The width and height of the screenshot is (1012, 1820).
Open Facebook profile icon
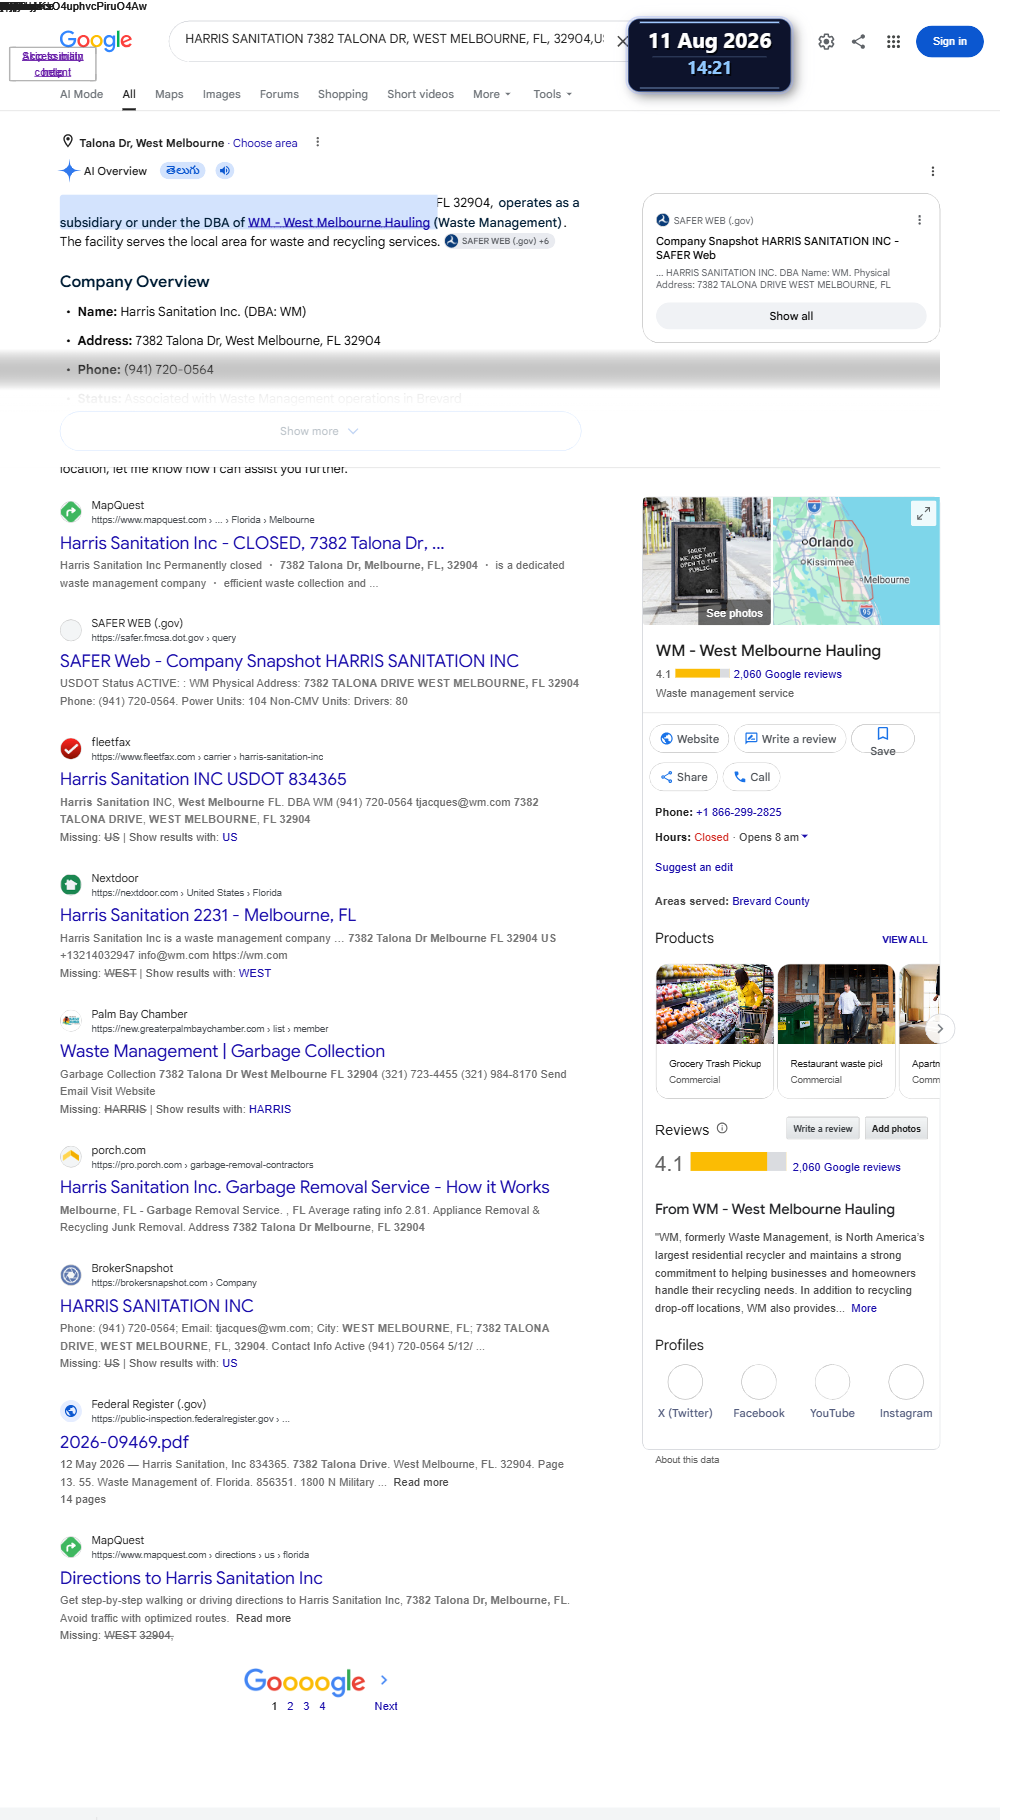(x=759, y=1382)
